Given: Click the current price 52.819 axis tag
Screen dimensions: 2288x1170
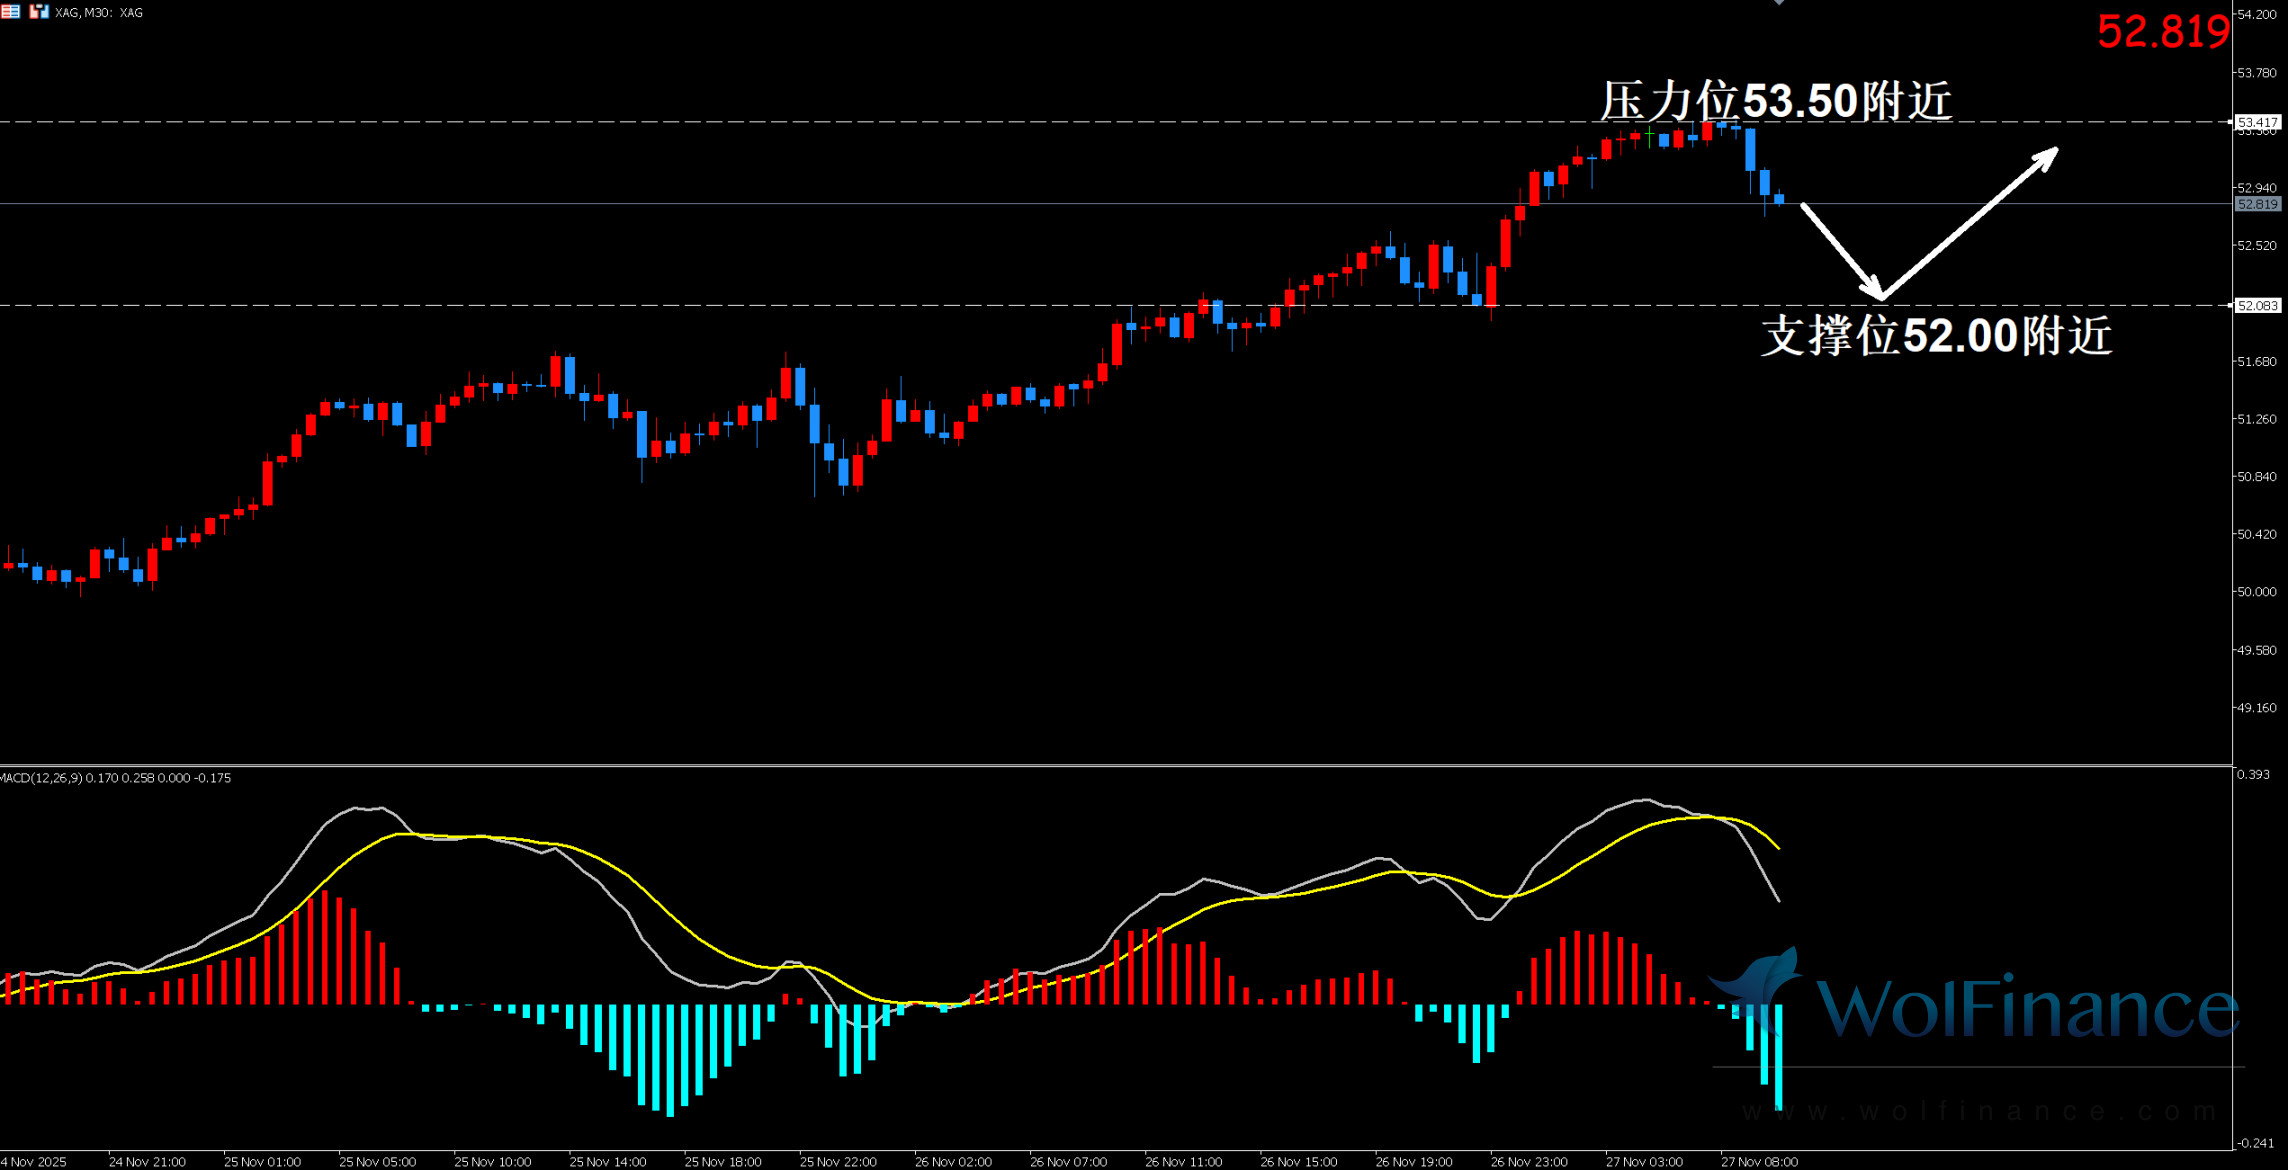Looking at the screenshot, I should pos(2258,204).
